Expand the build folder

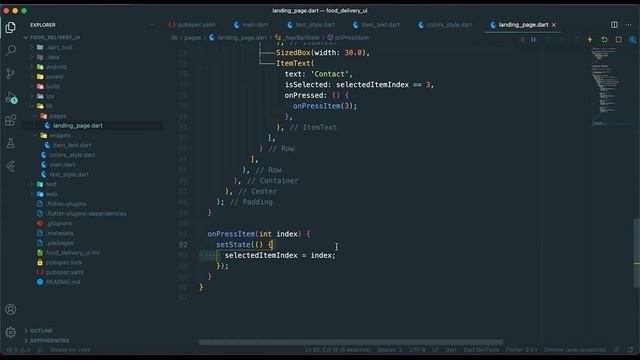[53, 87]
